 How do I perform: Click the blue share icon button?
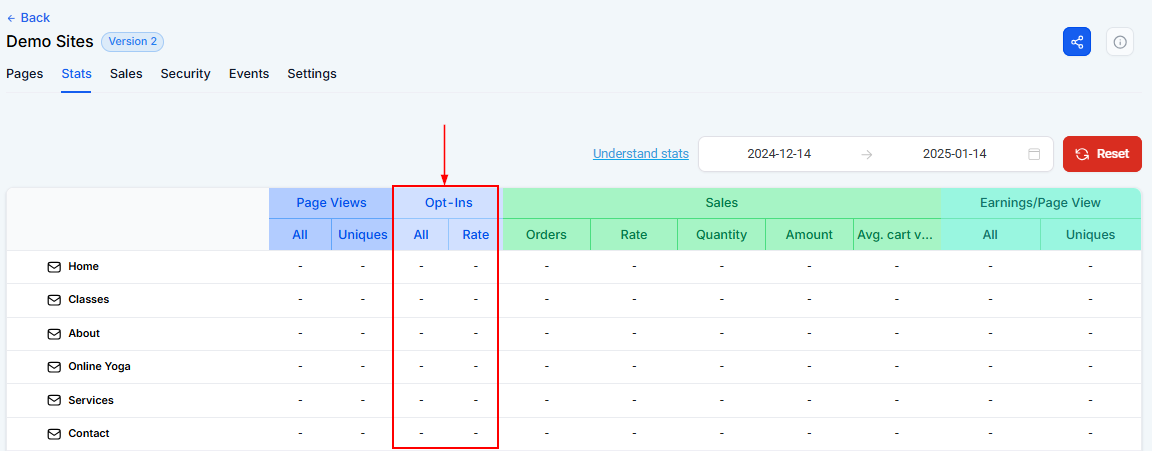(1076, 42)
